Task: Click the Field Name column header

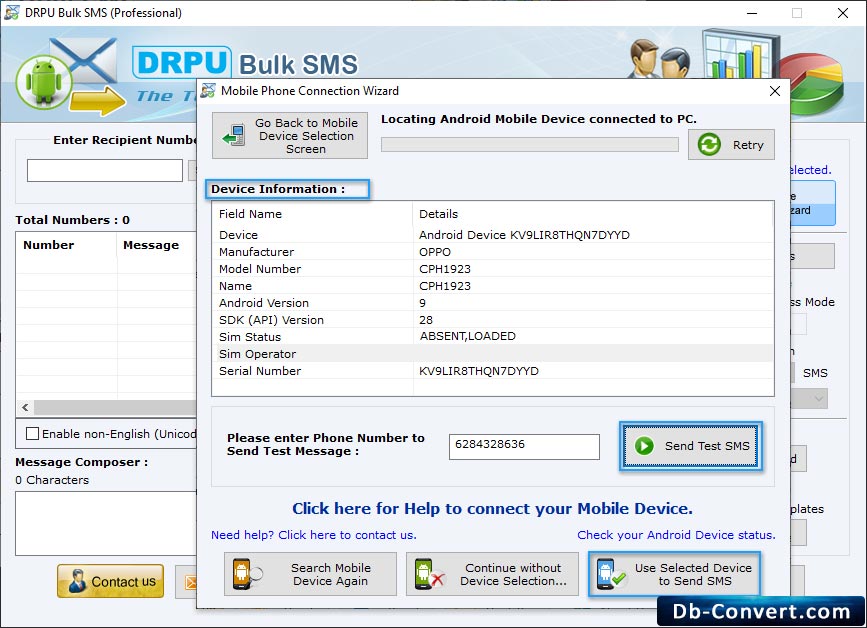Action: 312,214
